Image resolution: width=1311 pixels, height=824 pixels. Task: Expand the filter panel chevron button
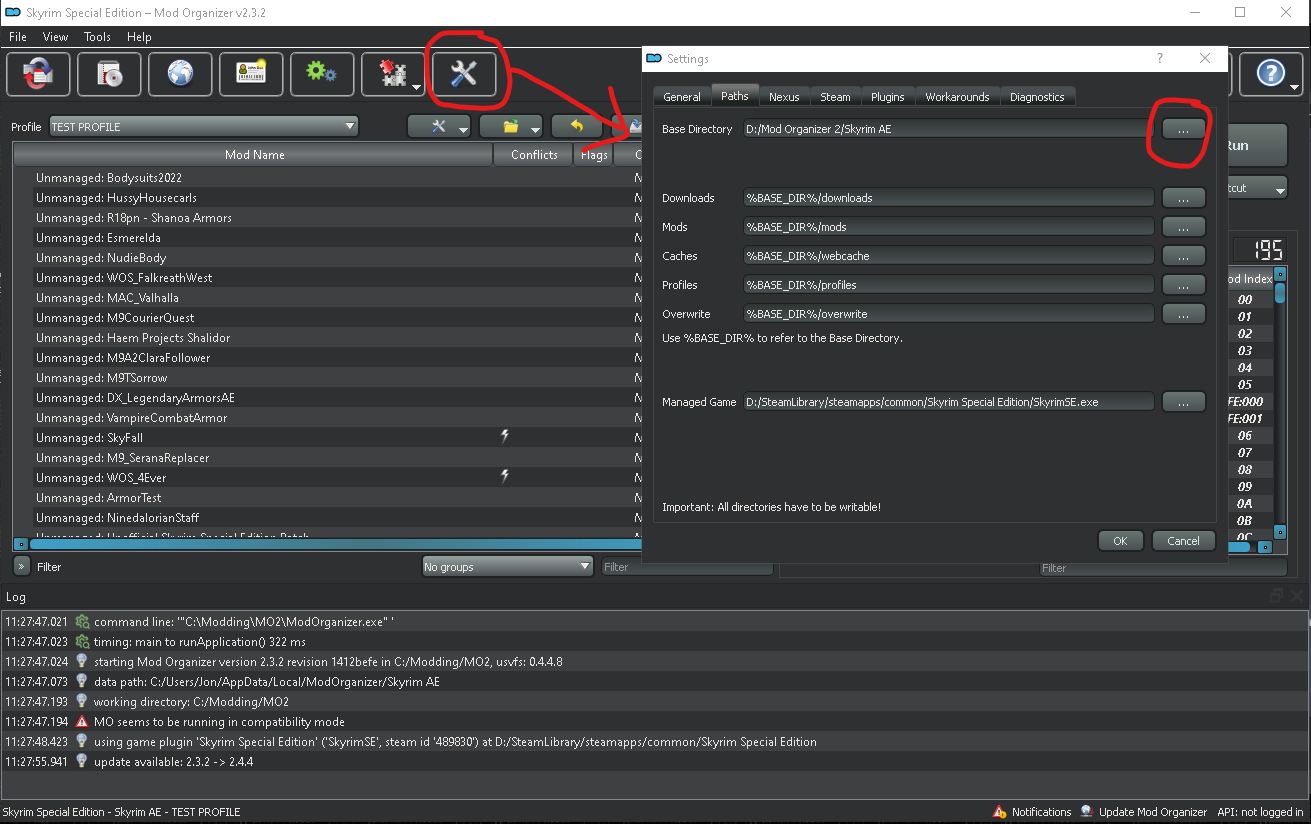(x=21, y=566)
